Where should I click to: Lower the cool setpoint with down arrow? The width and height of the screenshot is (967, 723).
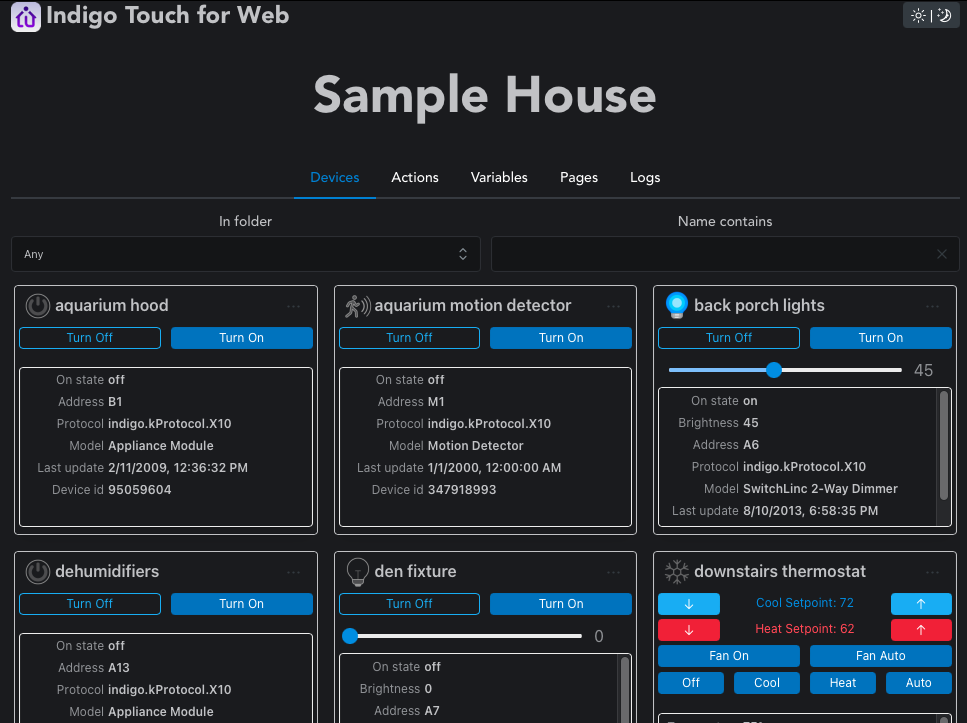(689, 604)
